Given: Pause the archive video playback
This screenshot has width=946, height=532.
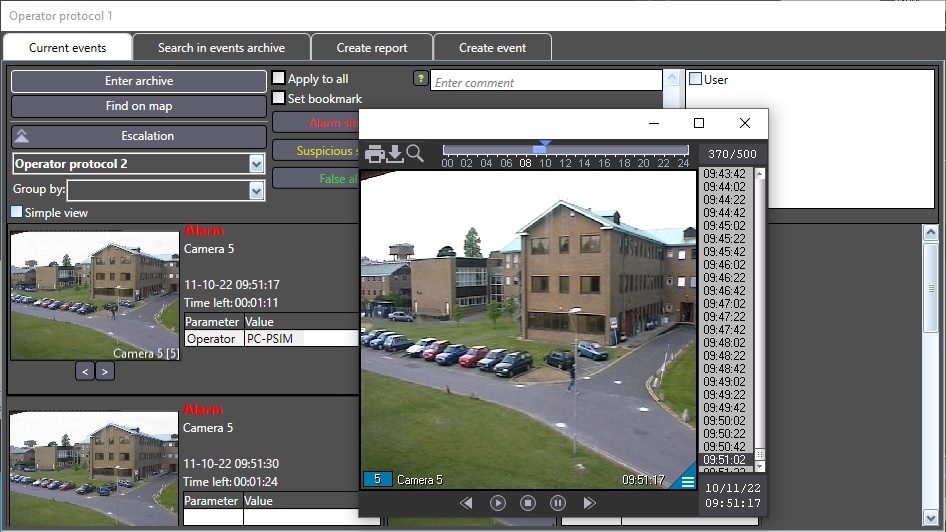Looking at the screenshot, I should 558,503.
